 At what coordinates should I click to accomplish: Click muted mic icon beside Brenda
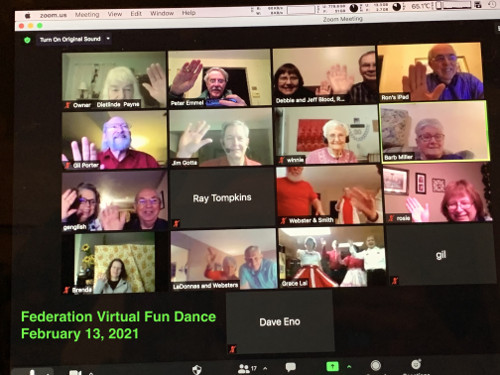67,290
